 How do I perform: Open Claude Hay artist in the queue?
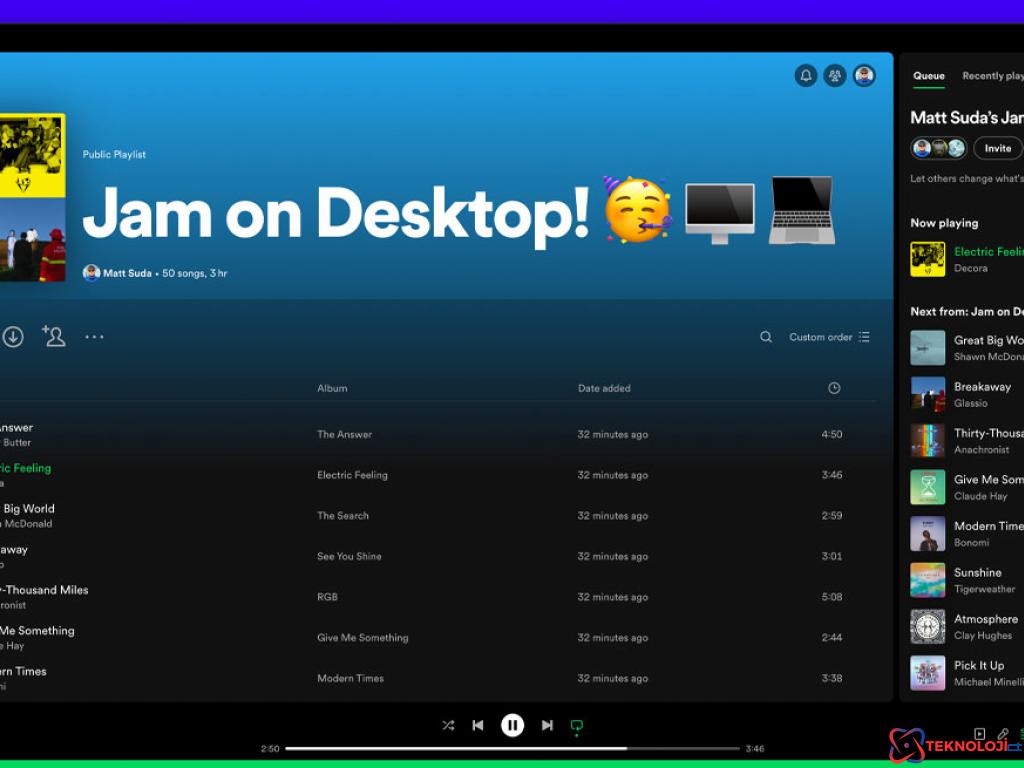[980, 496]
